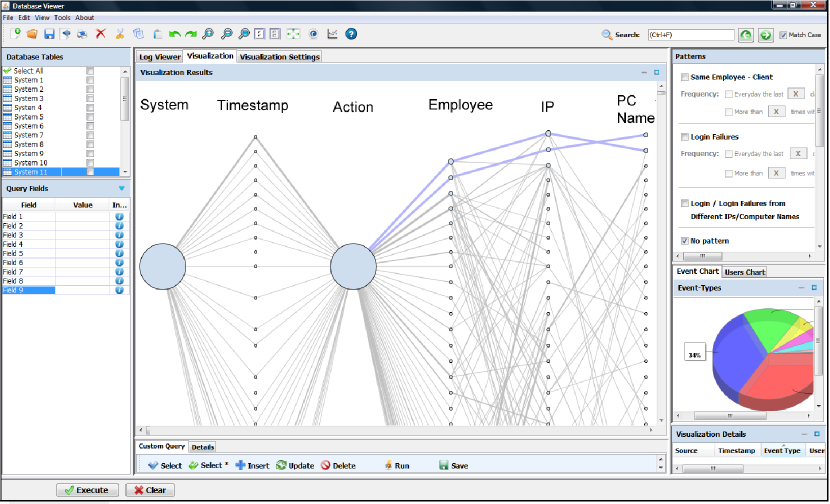Click the save floppy disk toolbar icon
The height and width of the screenshot is (504, 830).
click(49, 34)
